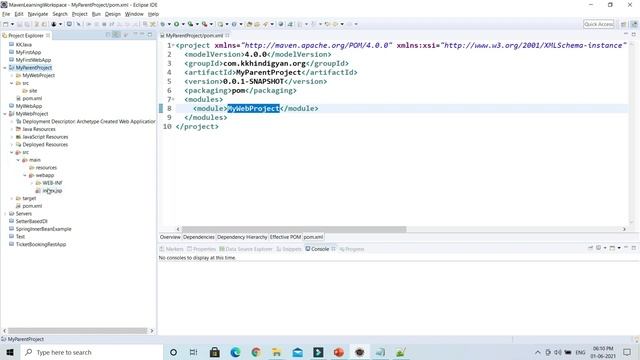This screenshot has width=640, height=360.
Task: Click the editor horizontal scrollbar
Action: (294, 229)
